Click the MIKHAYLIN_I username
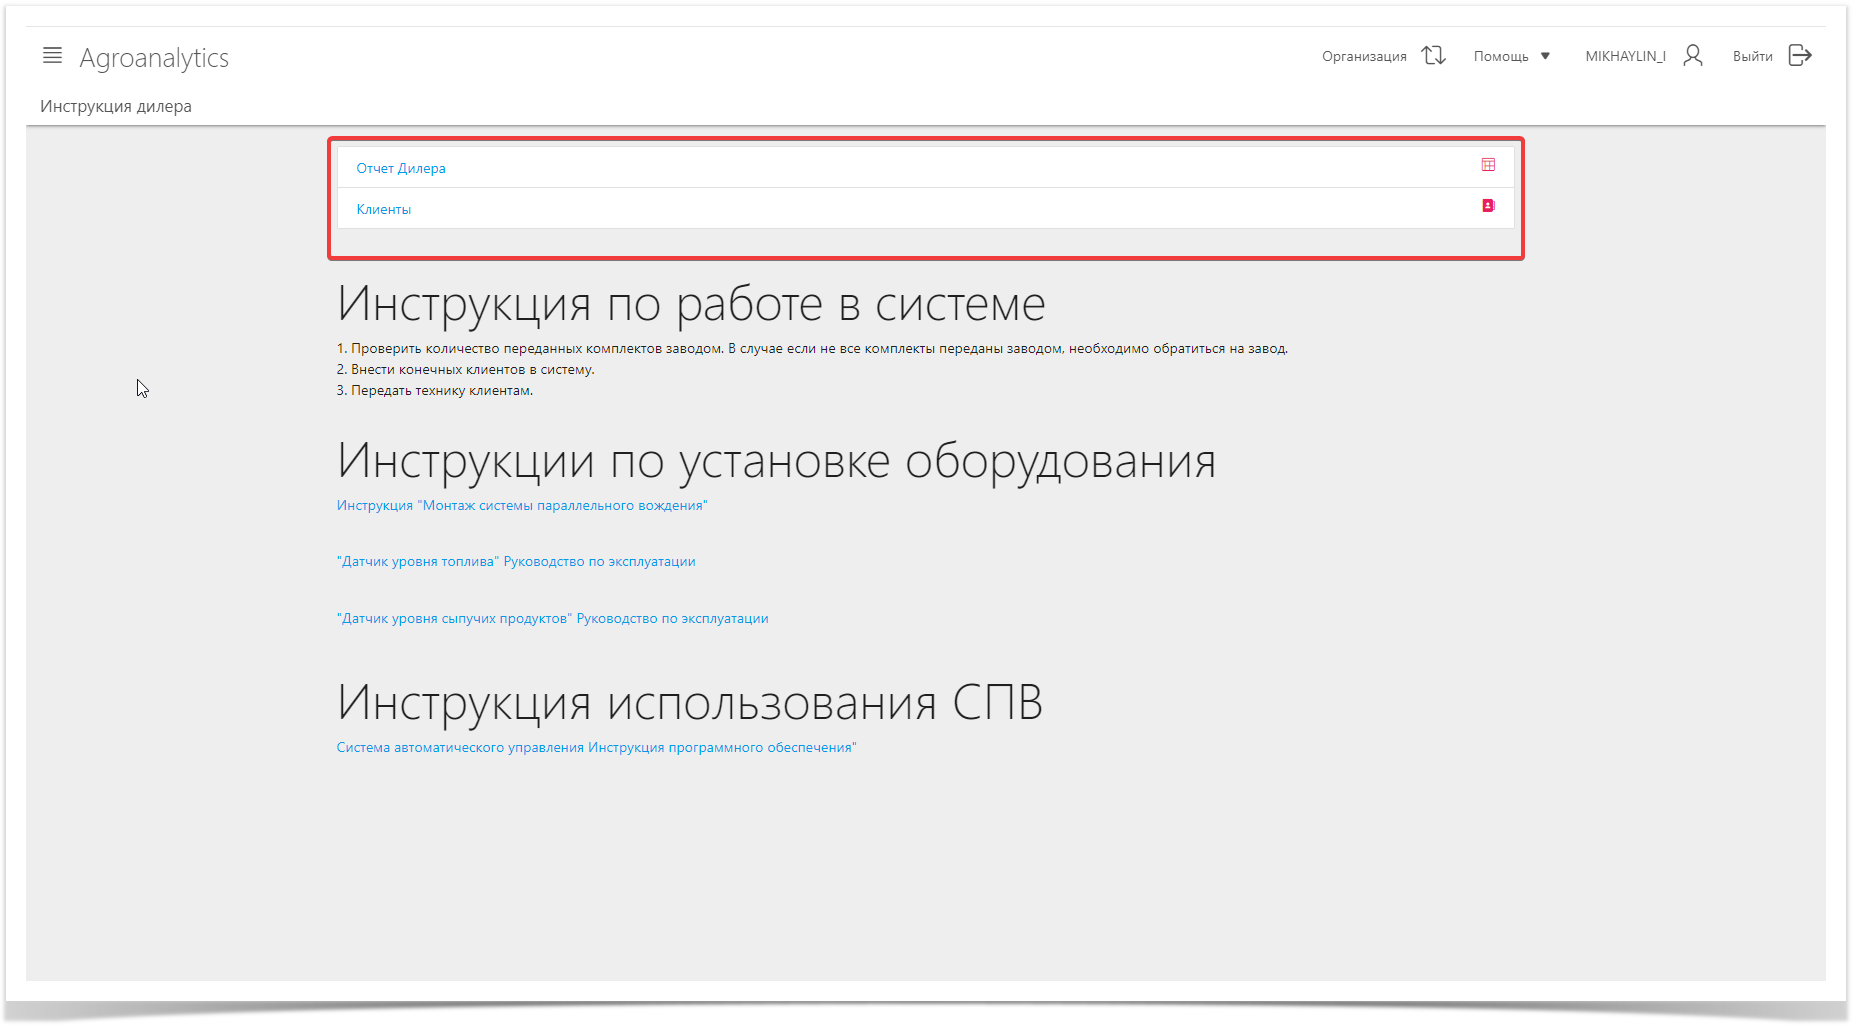Image resolution: width=1860 pixels, height=1030 pixels. 1624,57
